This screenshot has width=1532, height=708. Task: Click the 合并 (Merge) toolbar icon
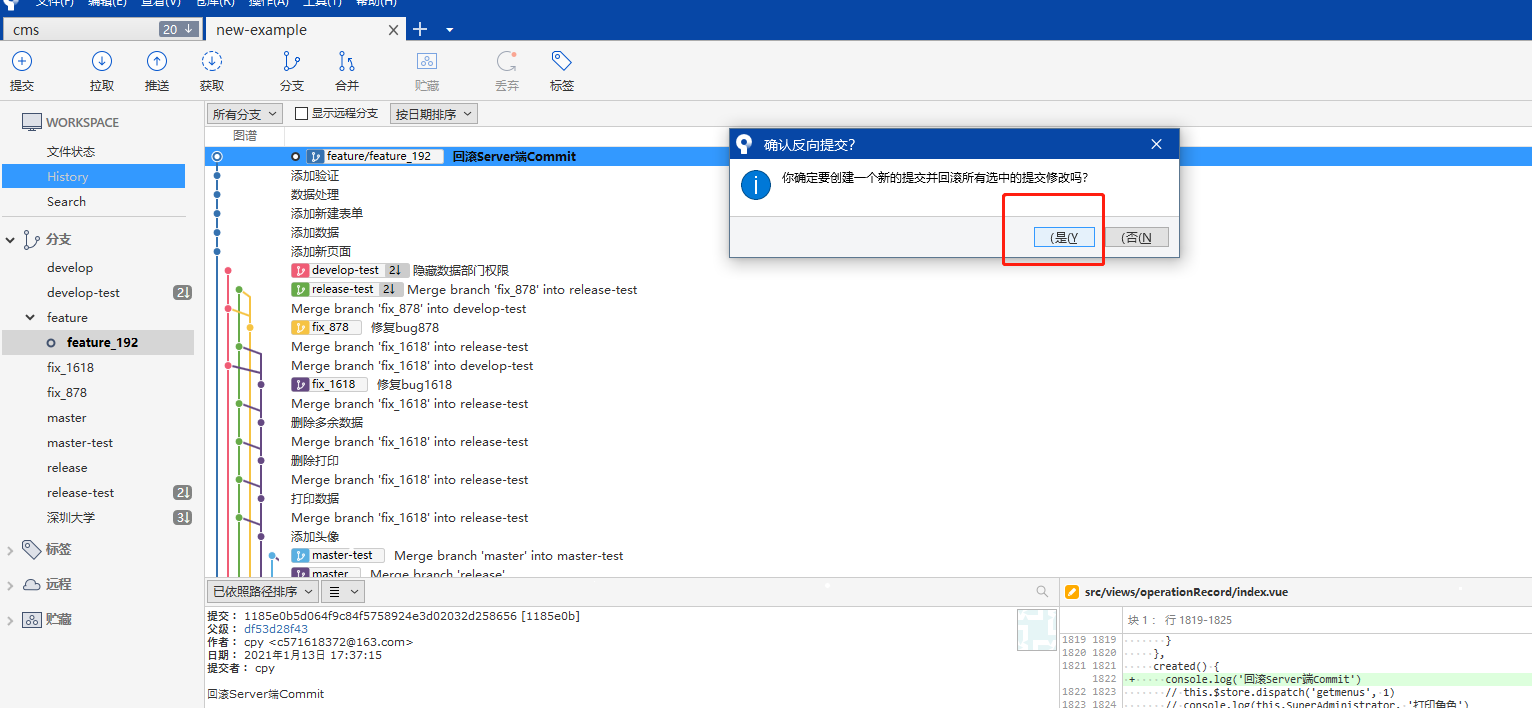click(347, 62)
